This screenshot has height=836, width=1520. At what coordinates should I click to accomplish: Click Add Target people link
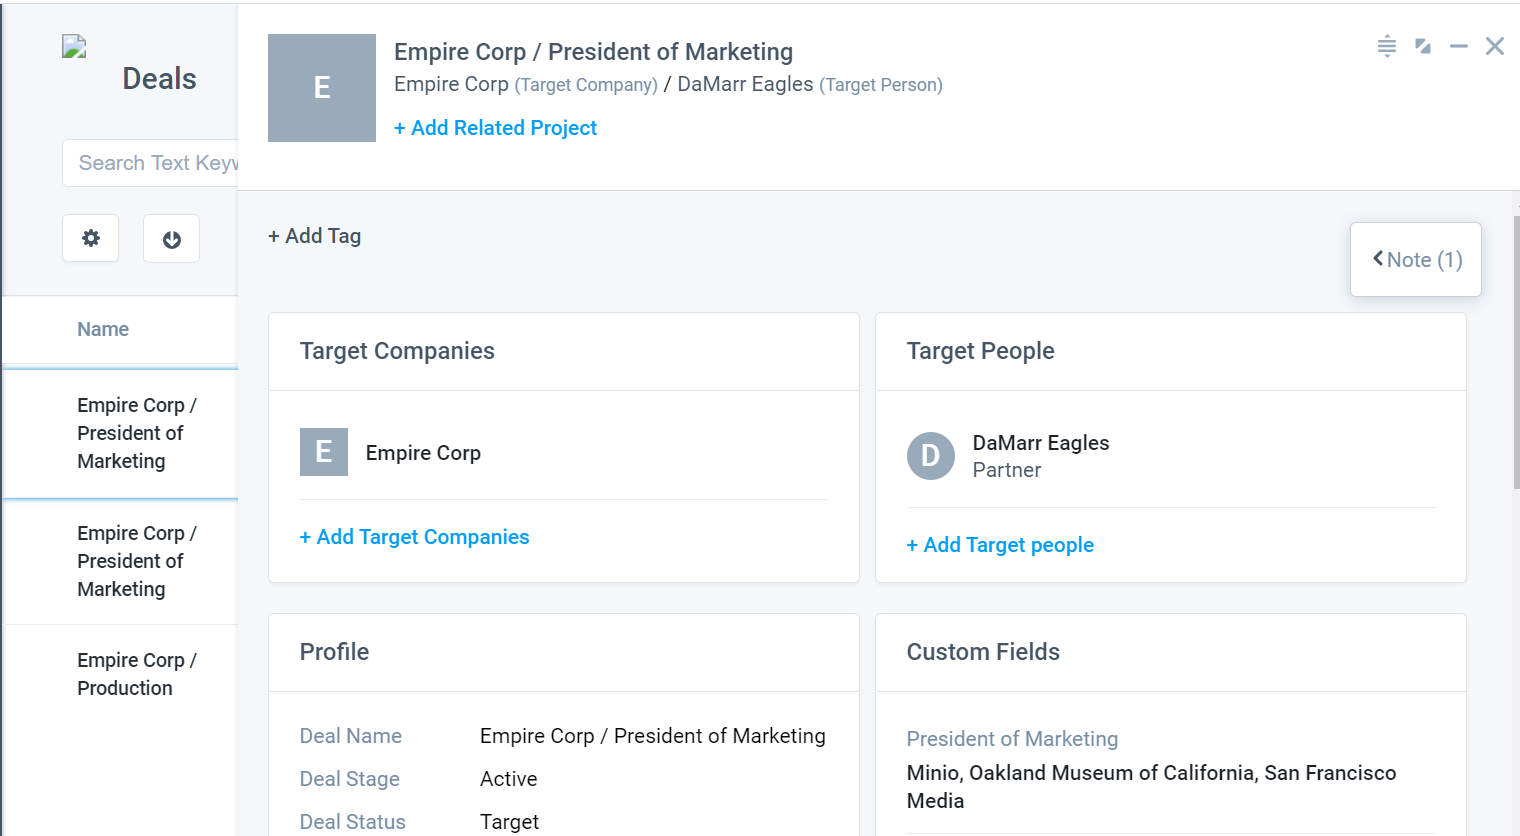coord(1000,545)
